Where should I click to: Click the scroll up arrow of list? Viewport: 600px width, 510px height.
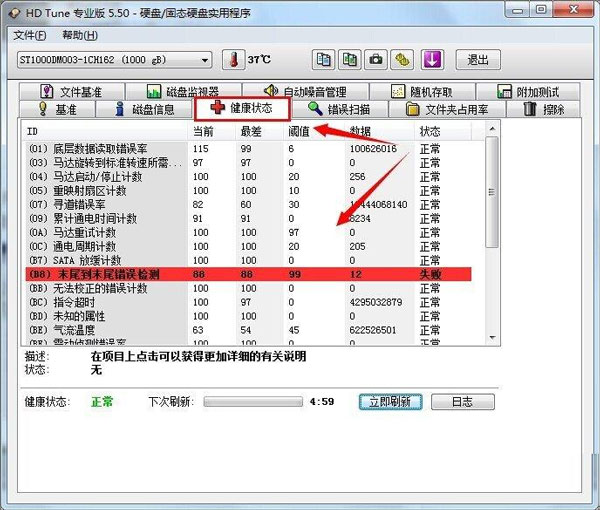click(x=492, y=129)
